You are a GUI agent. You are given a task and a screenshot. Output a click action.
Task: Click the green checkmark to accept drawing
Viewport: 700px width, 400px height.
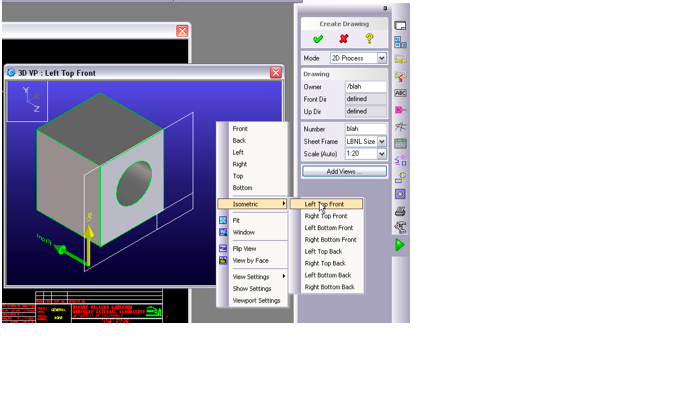pos(318,39)
